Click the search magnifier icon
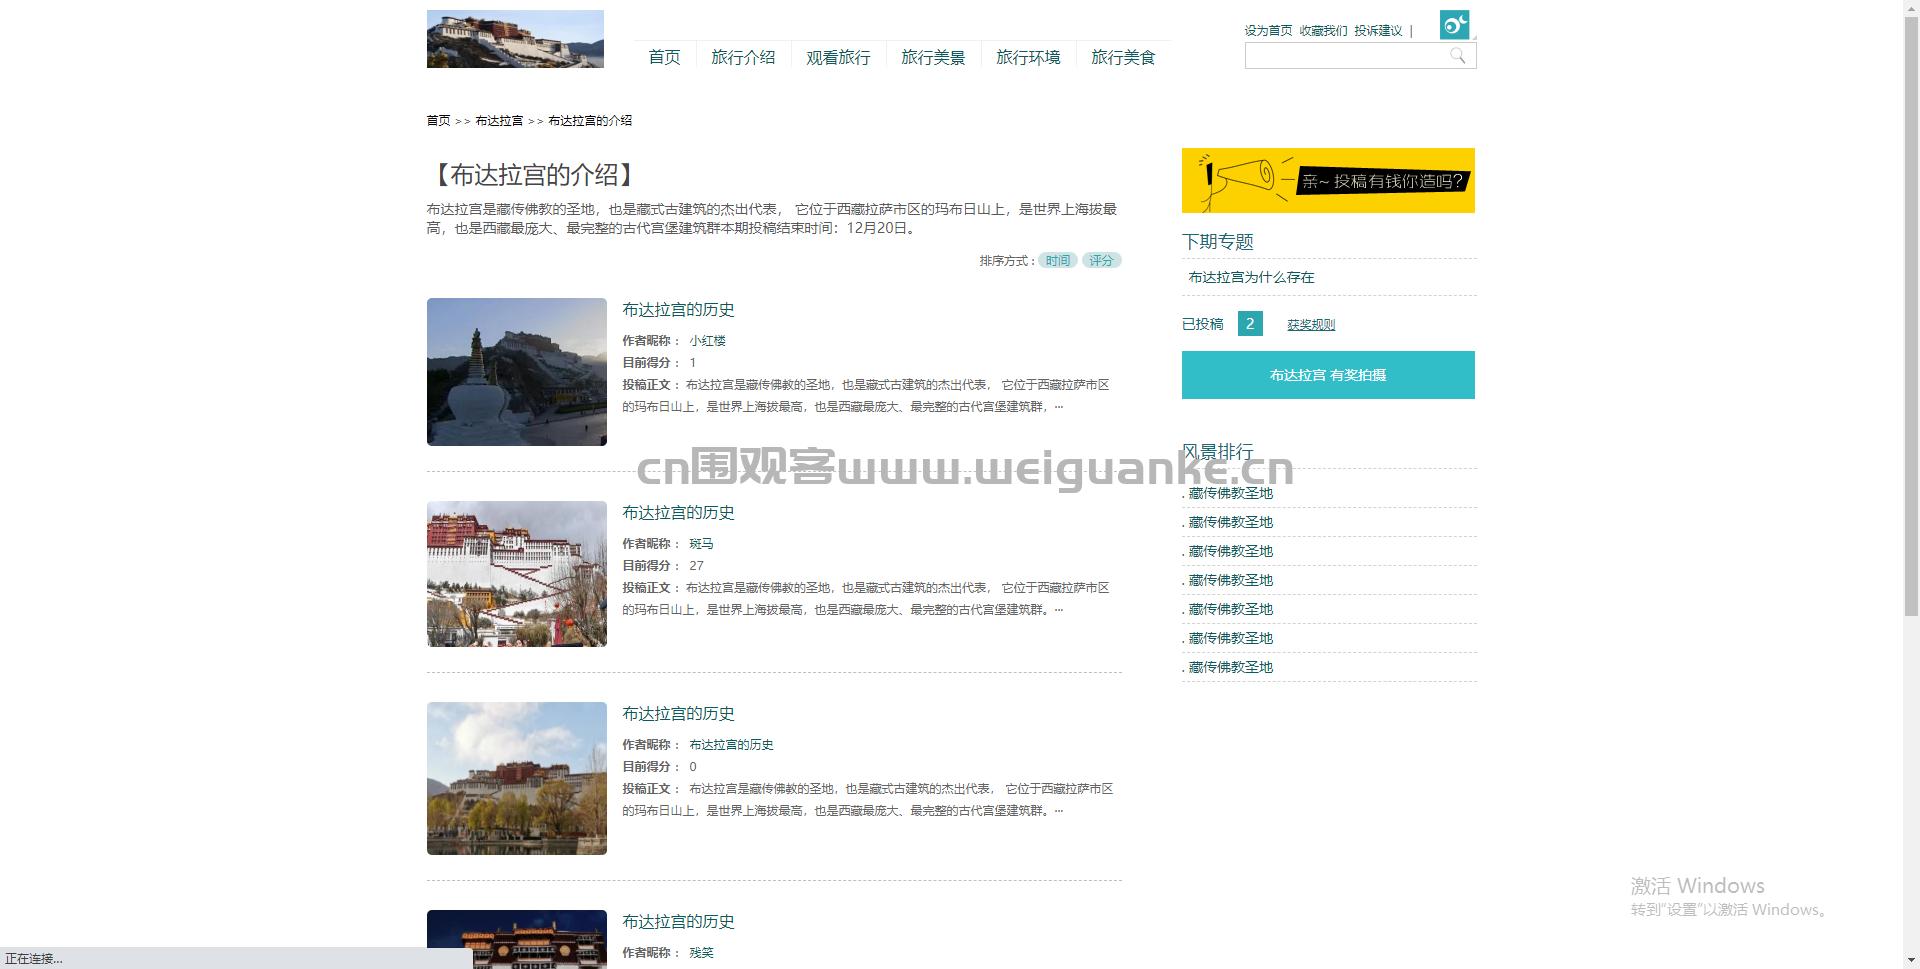Viewport: 1920px width, 969px height. click(x=1458, y=56)
